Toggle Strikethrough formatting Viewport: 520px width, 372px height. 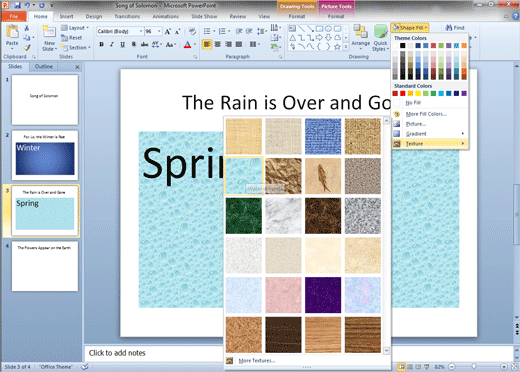click(144, 44)
